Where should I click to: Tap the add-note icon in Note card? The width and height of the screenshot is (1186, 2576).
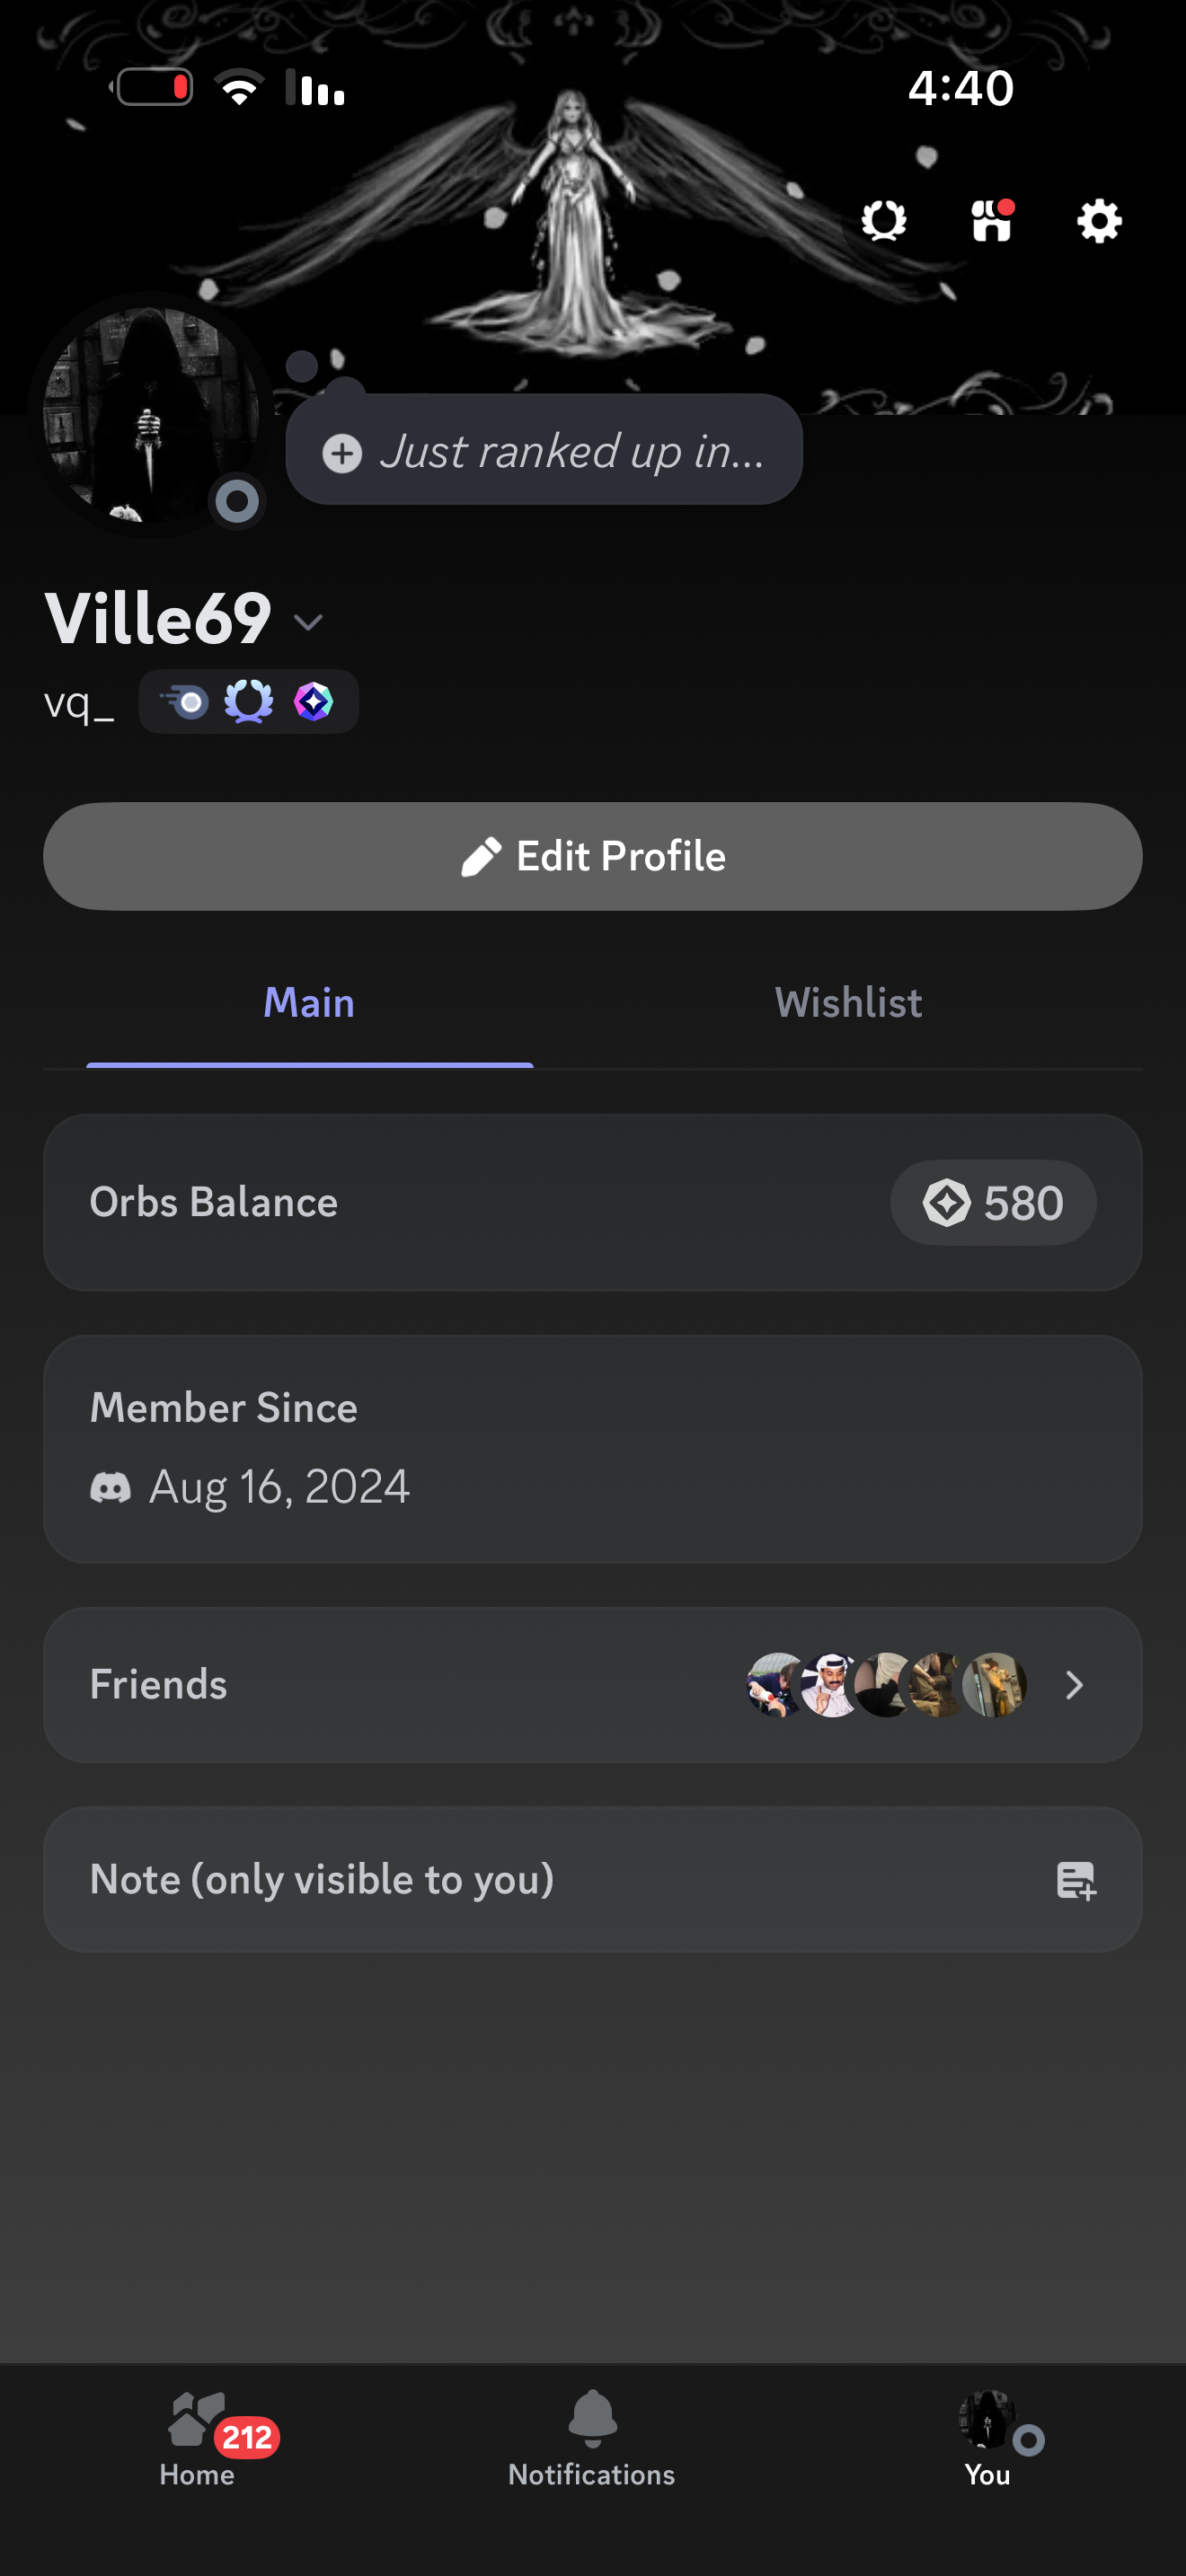[x=1076, y=1881]
